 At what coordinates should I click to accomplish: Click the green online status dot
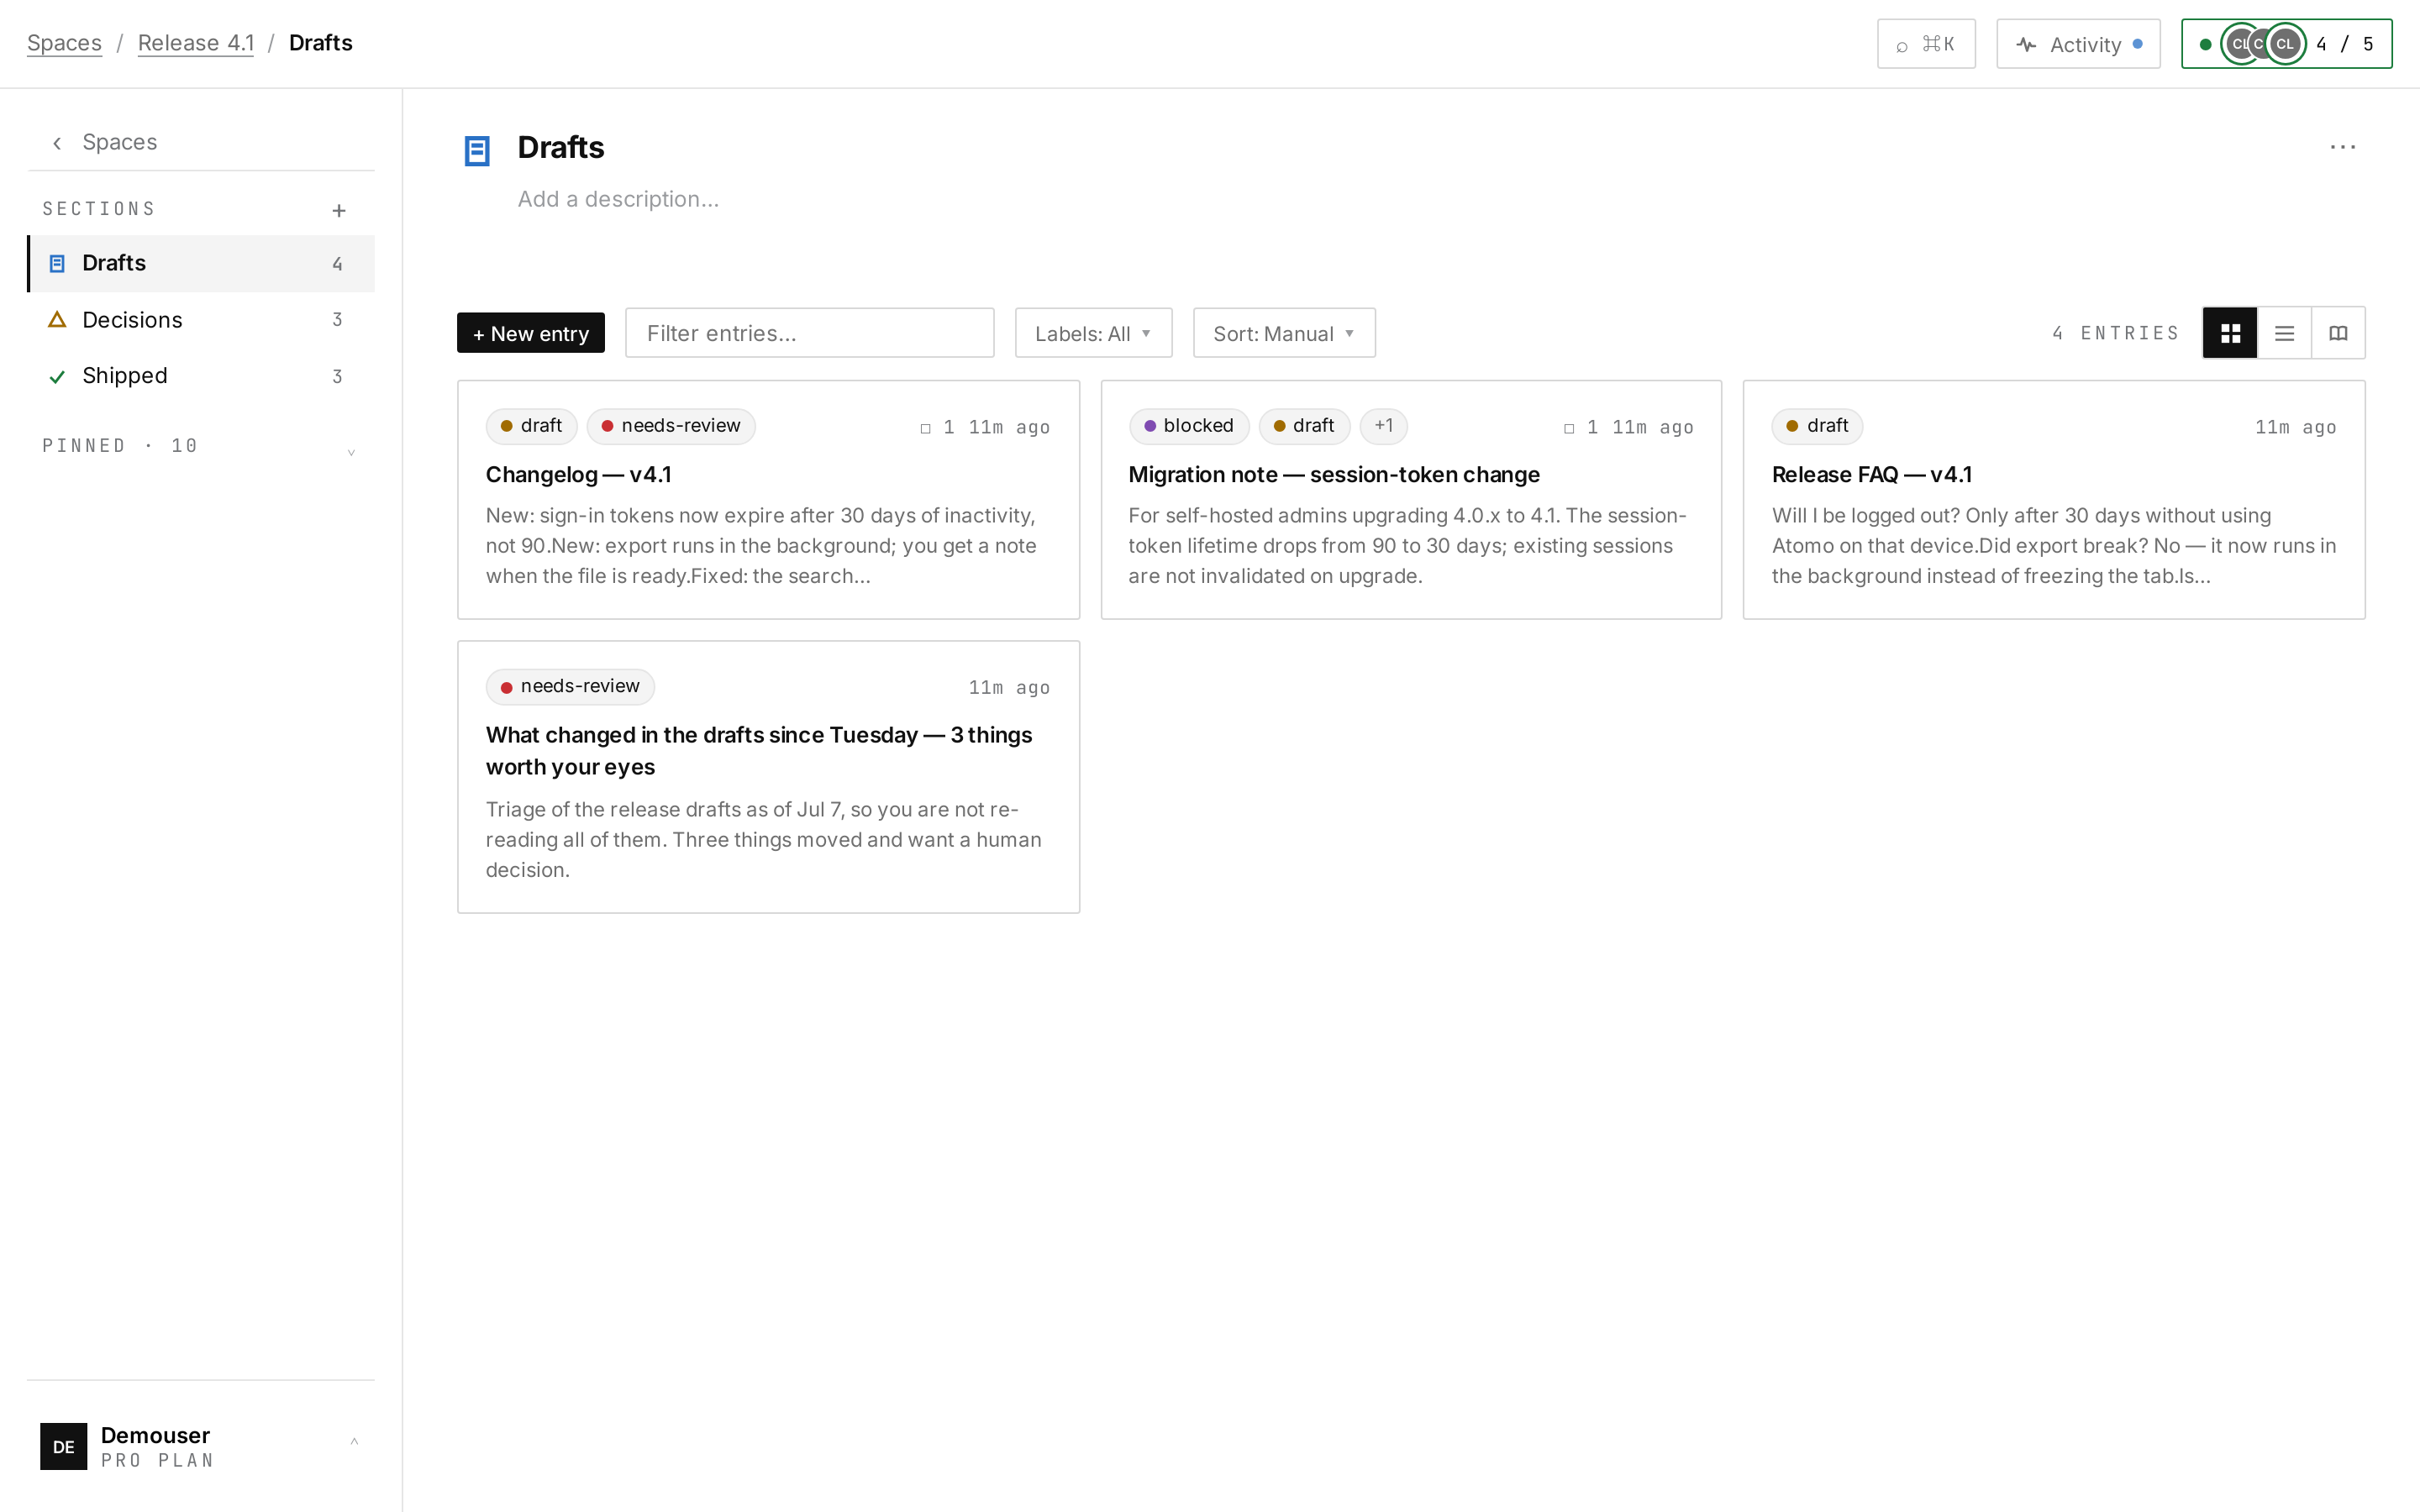point(2205,44)
